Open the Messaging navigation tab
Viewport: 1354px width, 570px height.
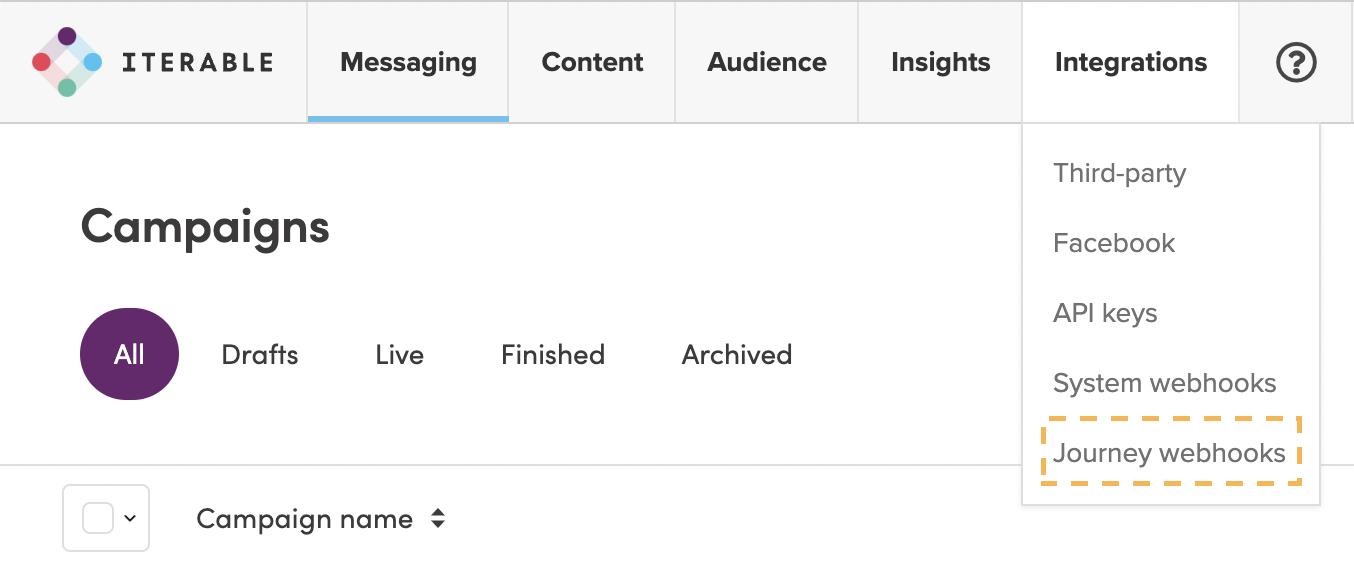click(408, 62)
